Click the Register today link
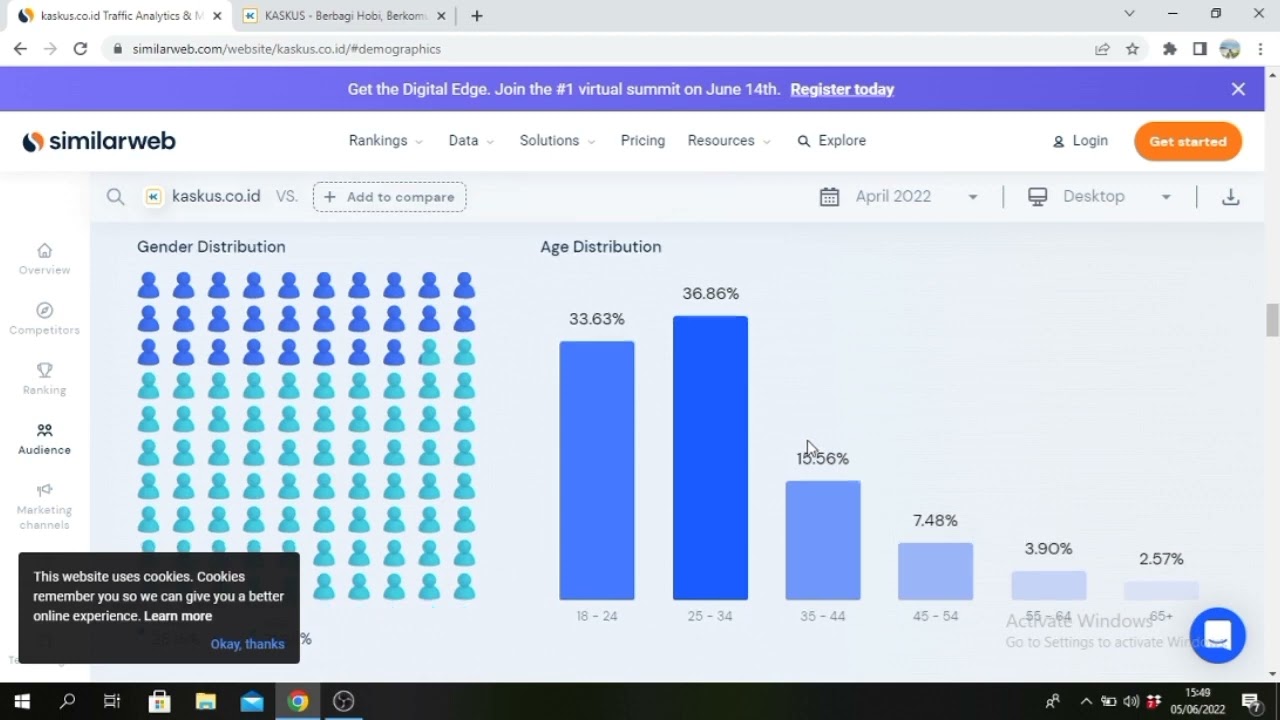 [x=842, y=89]
